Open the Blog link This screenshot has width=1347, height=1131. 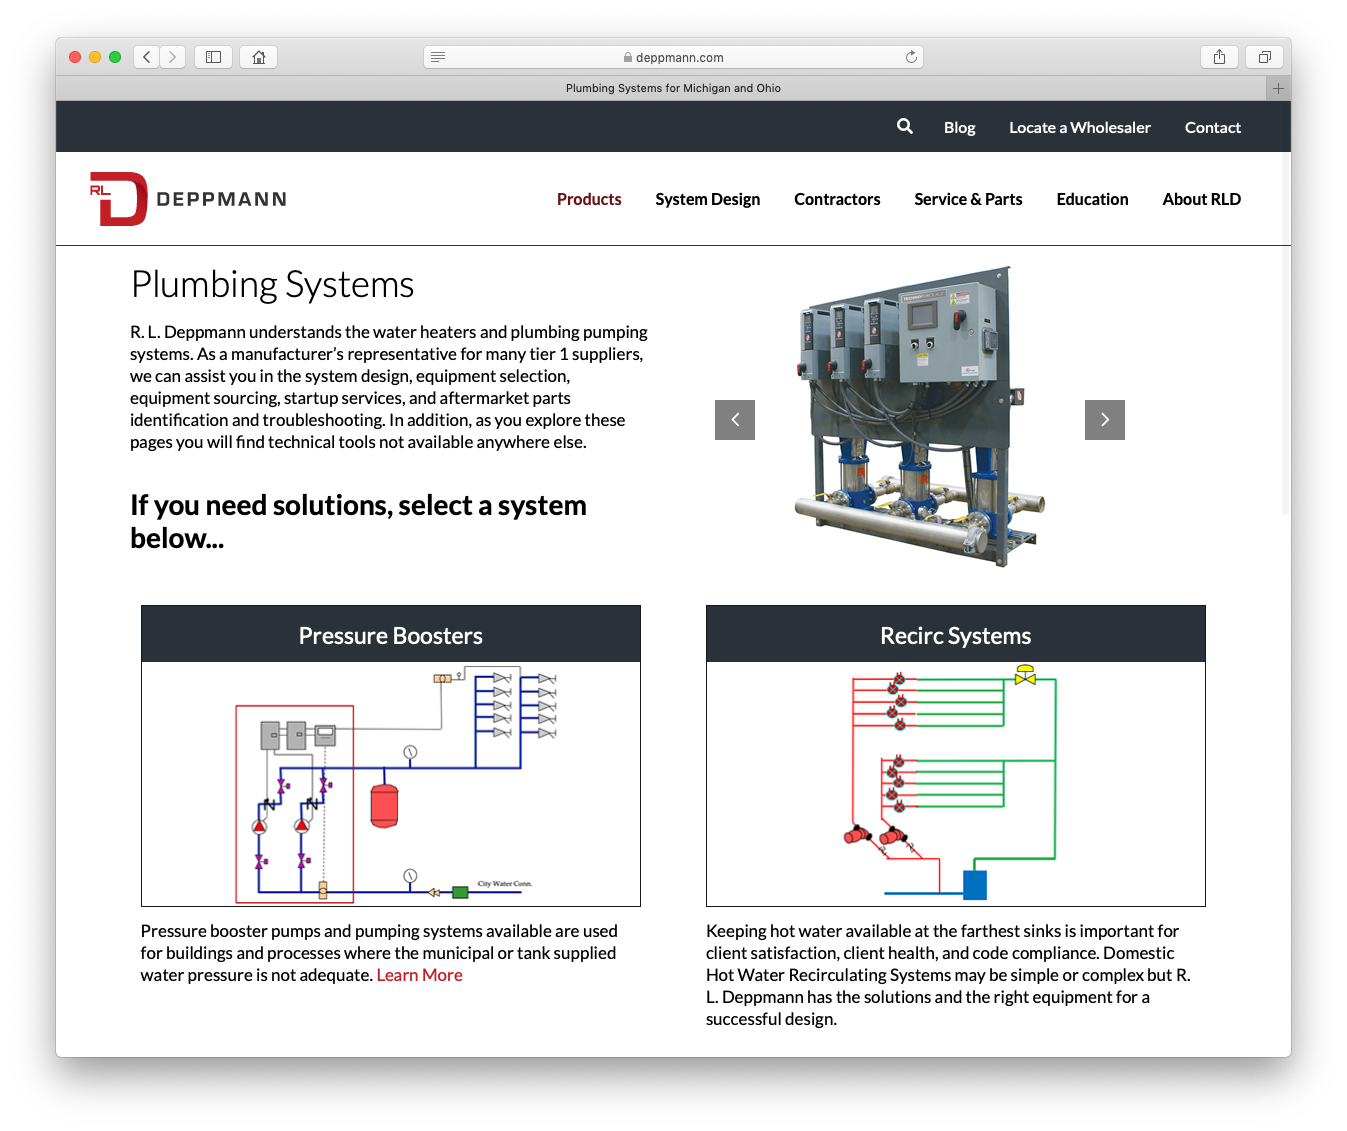[959, 127]
